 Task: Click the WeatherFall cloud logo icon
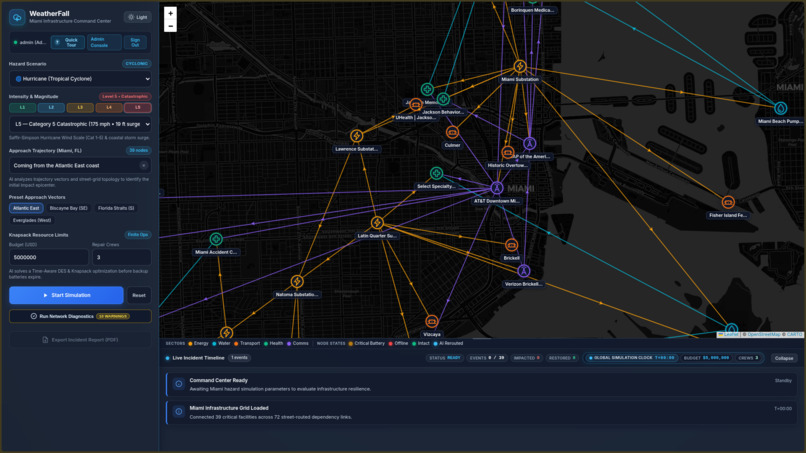coord(17,17)
